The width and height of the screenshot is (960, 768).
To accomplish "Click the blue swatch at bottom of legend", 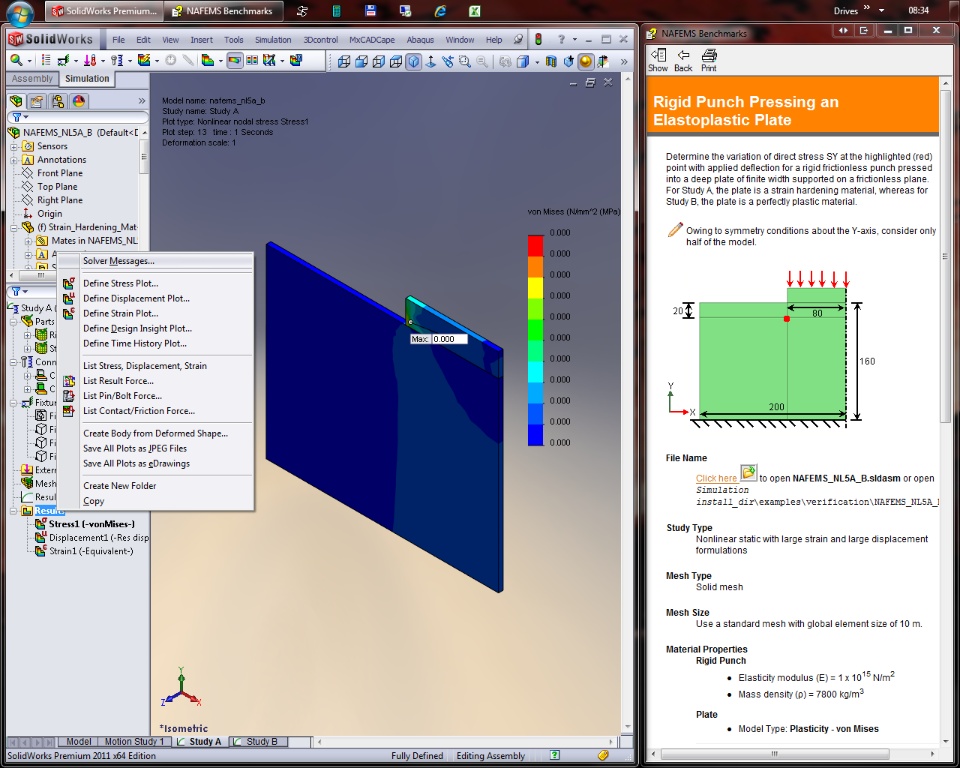I will pyautogui.click(x=536, y=435).
